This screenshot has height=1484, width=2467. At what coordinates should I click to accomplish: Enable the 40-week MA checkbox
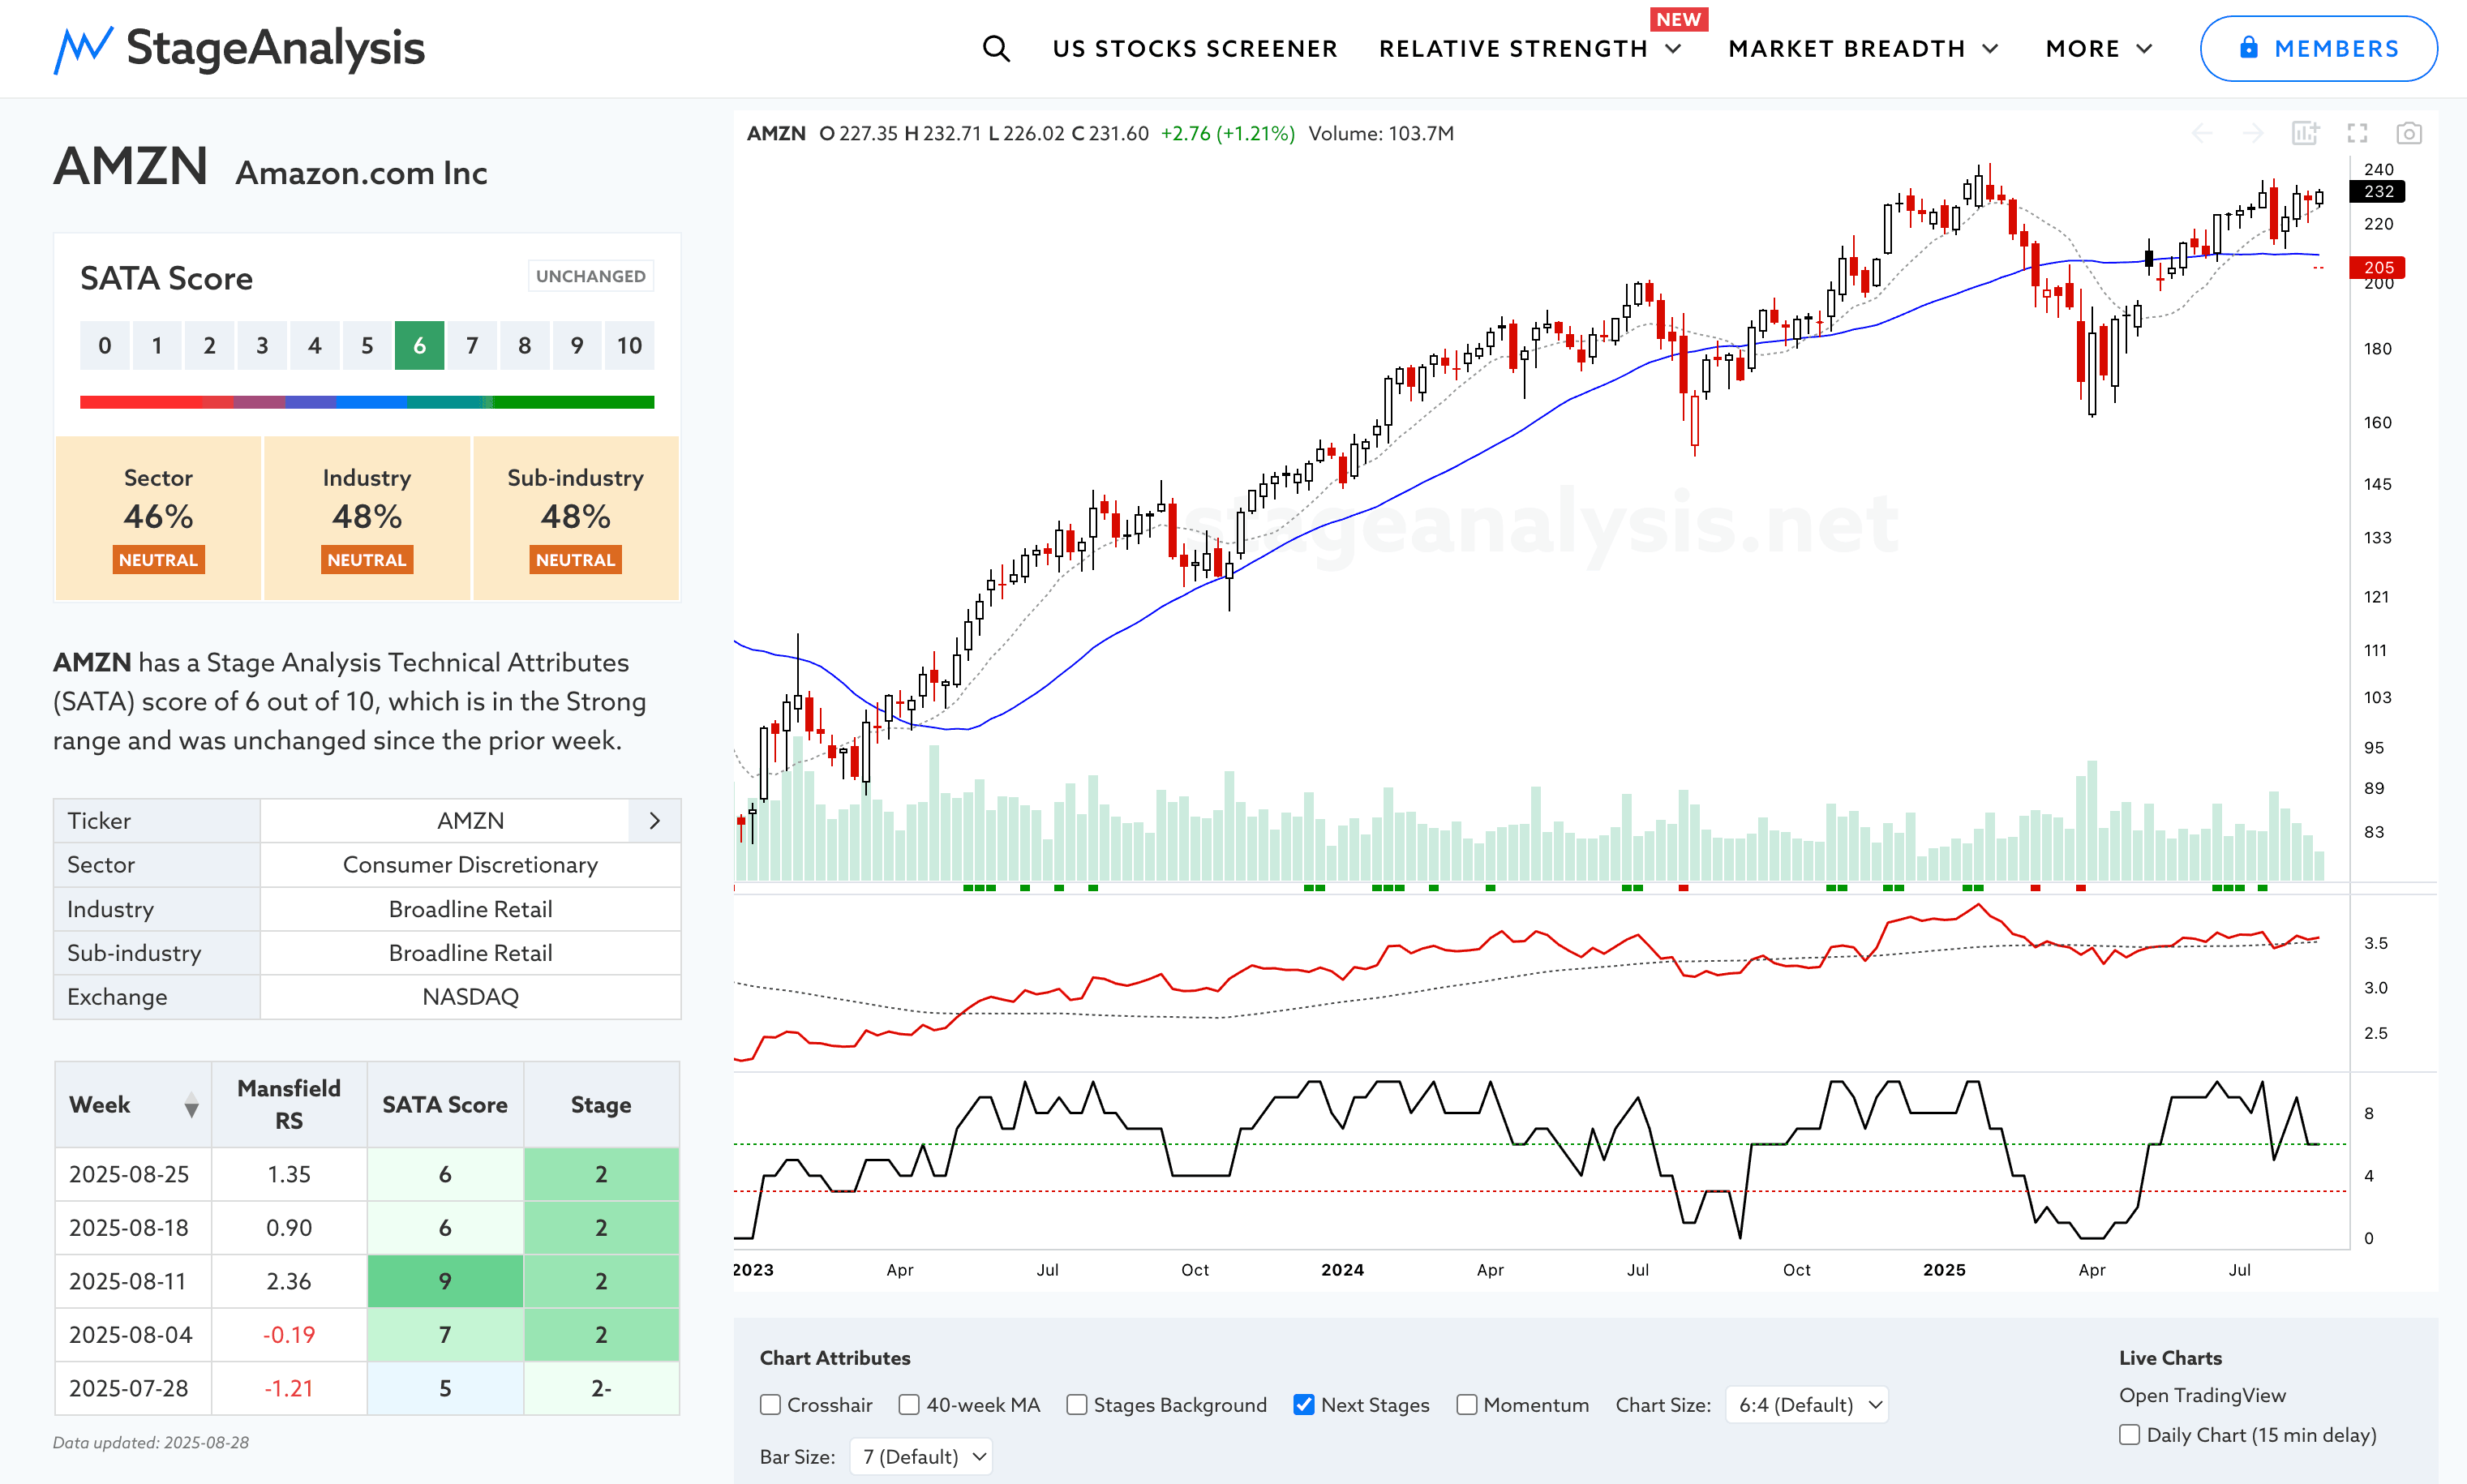click(909, 1405)
